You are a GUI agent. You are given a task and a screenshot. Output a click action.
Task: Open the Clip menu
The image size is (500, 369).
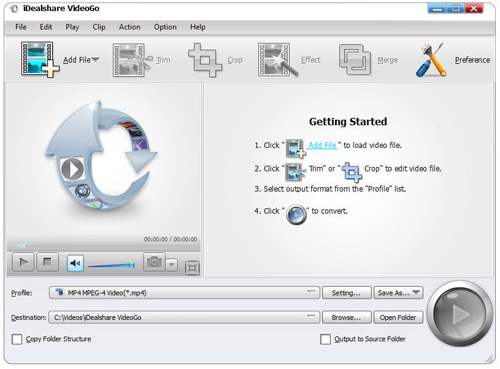[x=99, y=27]
